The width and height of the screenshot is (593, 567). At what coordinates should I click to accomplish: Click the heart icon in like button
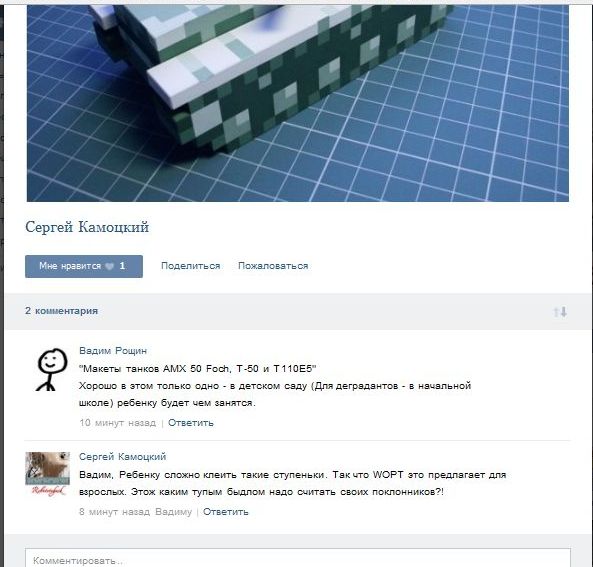tap(109, 266)
